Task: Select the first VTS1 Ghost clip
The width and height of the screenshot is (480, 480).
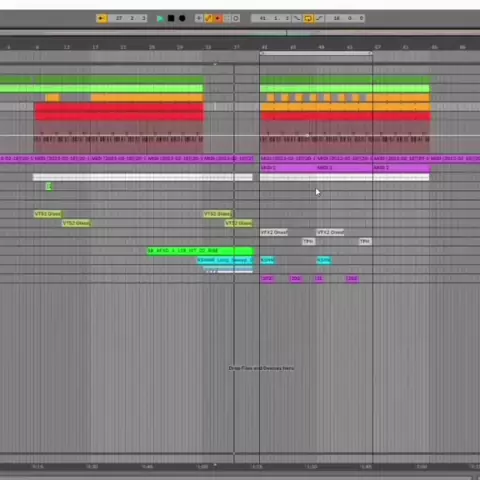Action: coord(48,214)
